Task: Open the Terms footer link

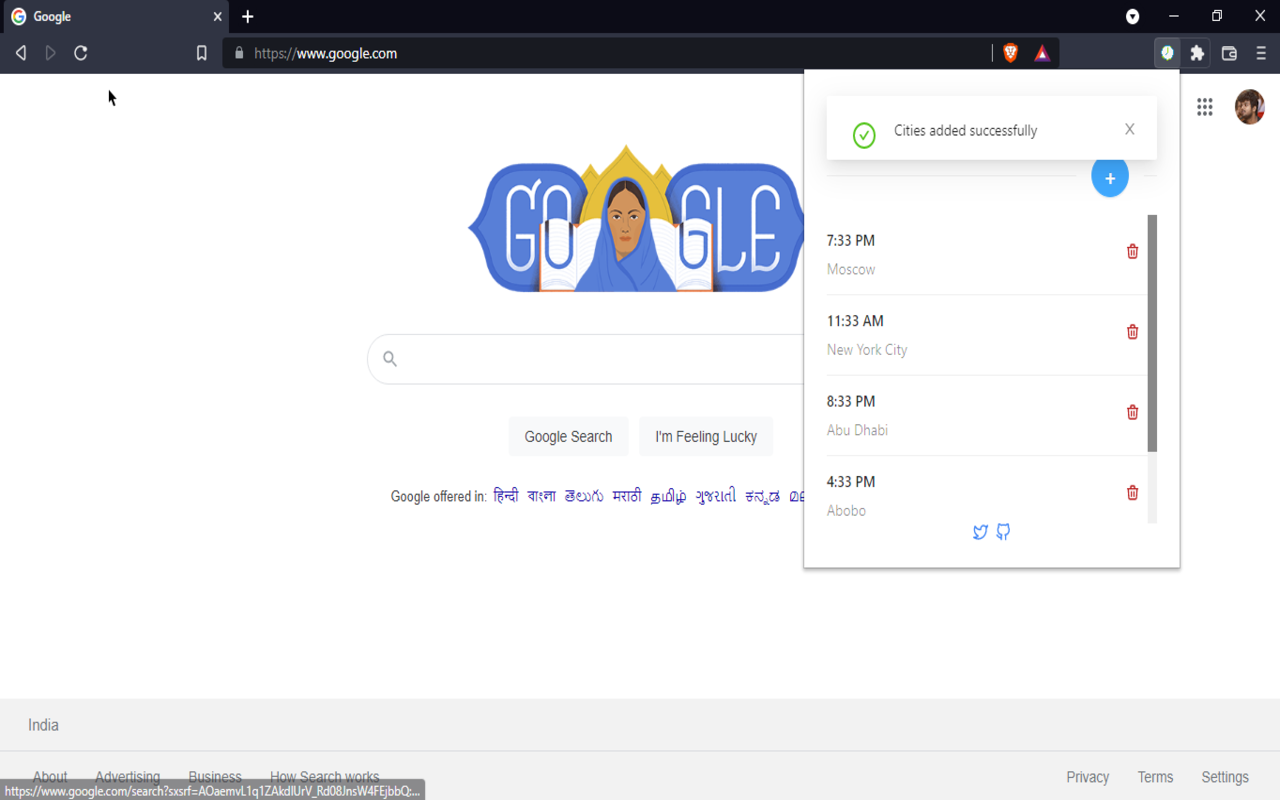Action: click(x=1155, y=777)
